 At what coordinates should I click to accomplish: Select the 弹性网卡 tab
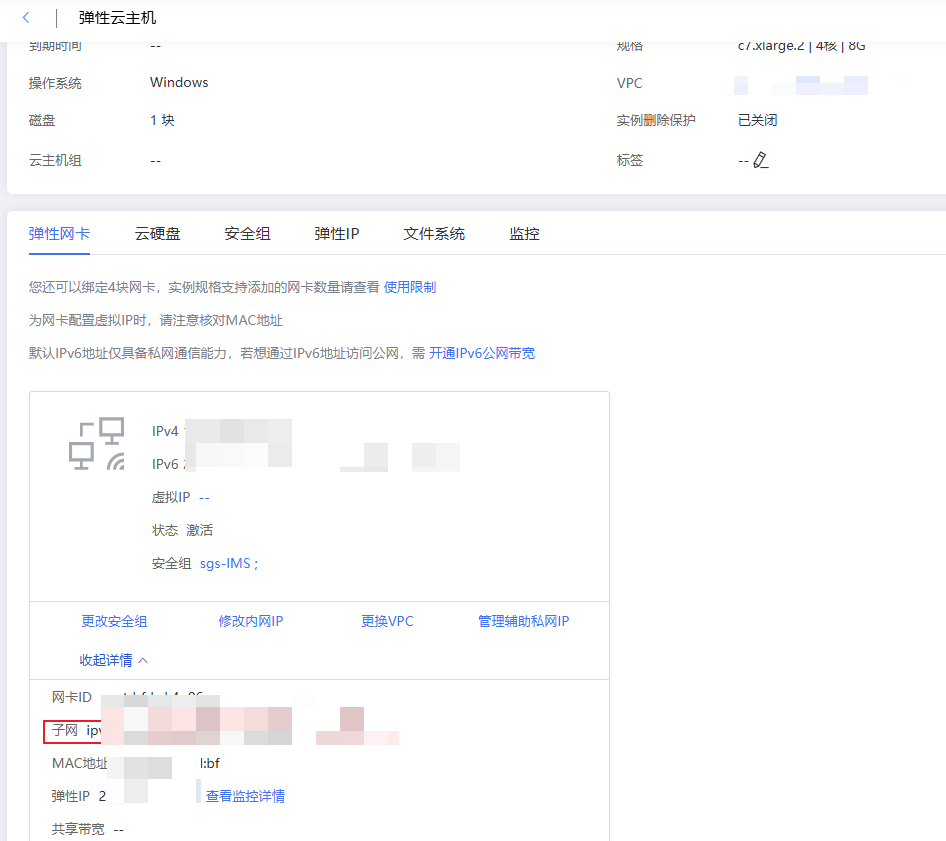59,234
